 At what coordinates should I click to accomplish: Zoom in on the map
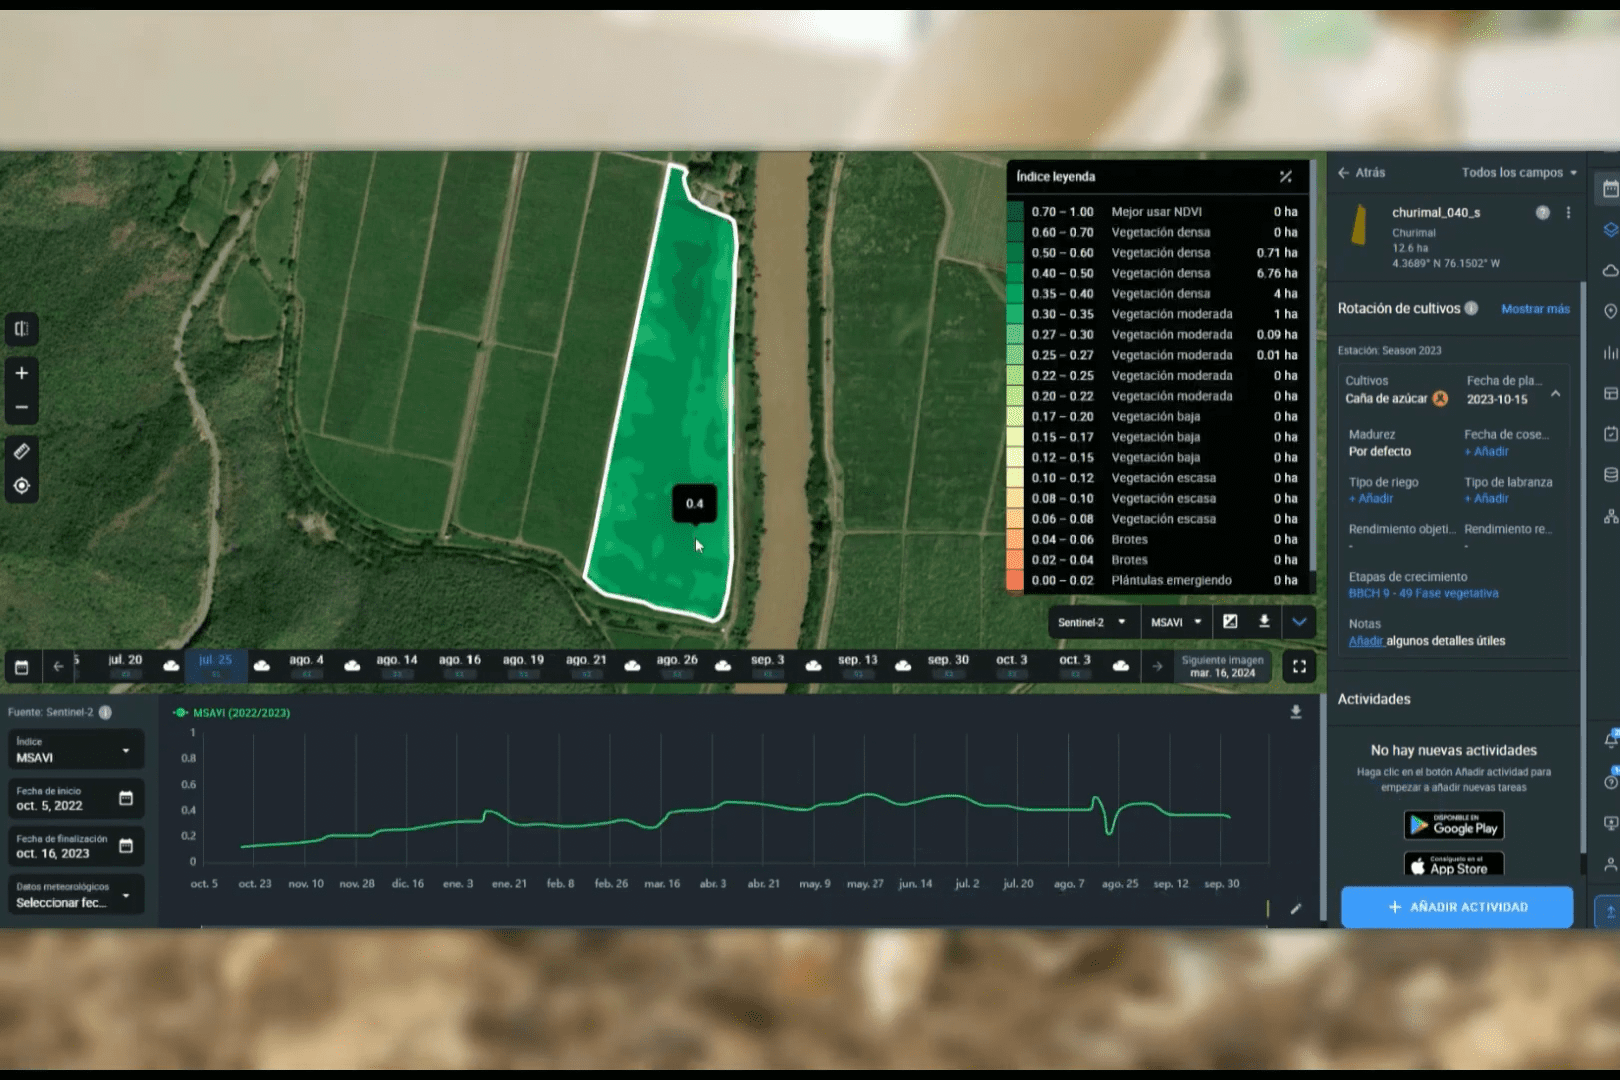coord(21,373)
